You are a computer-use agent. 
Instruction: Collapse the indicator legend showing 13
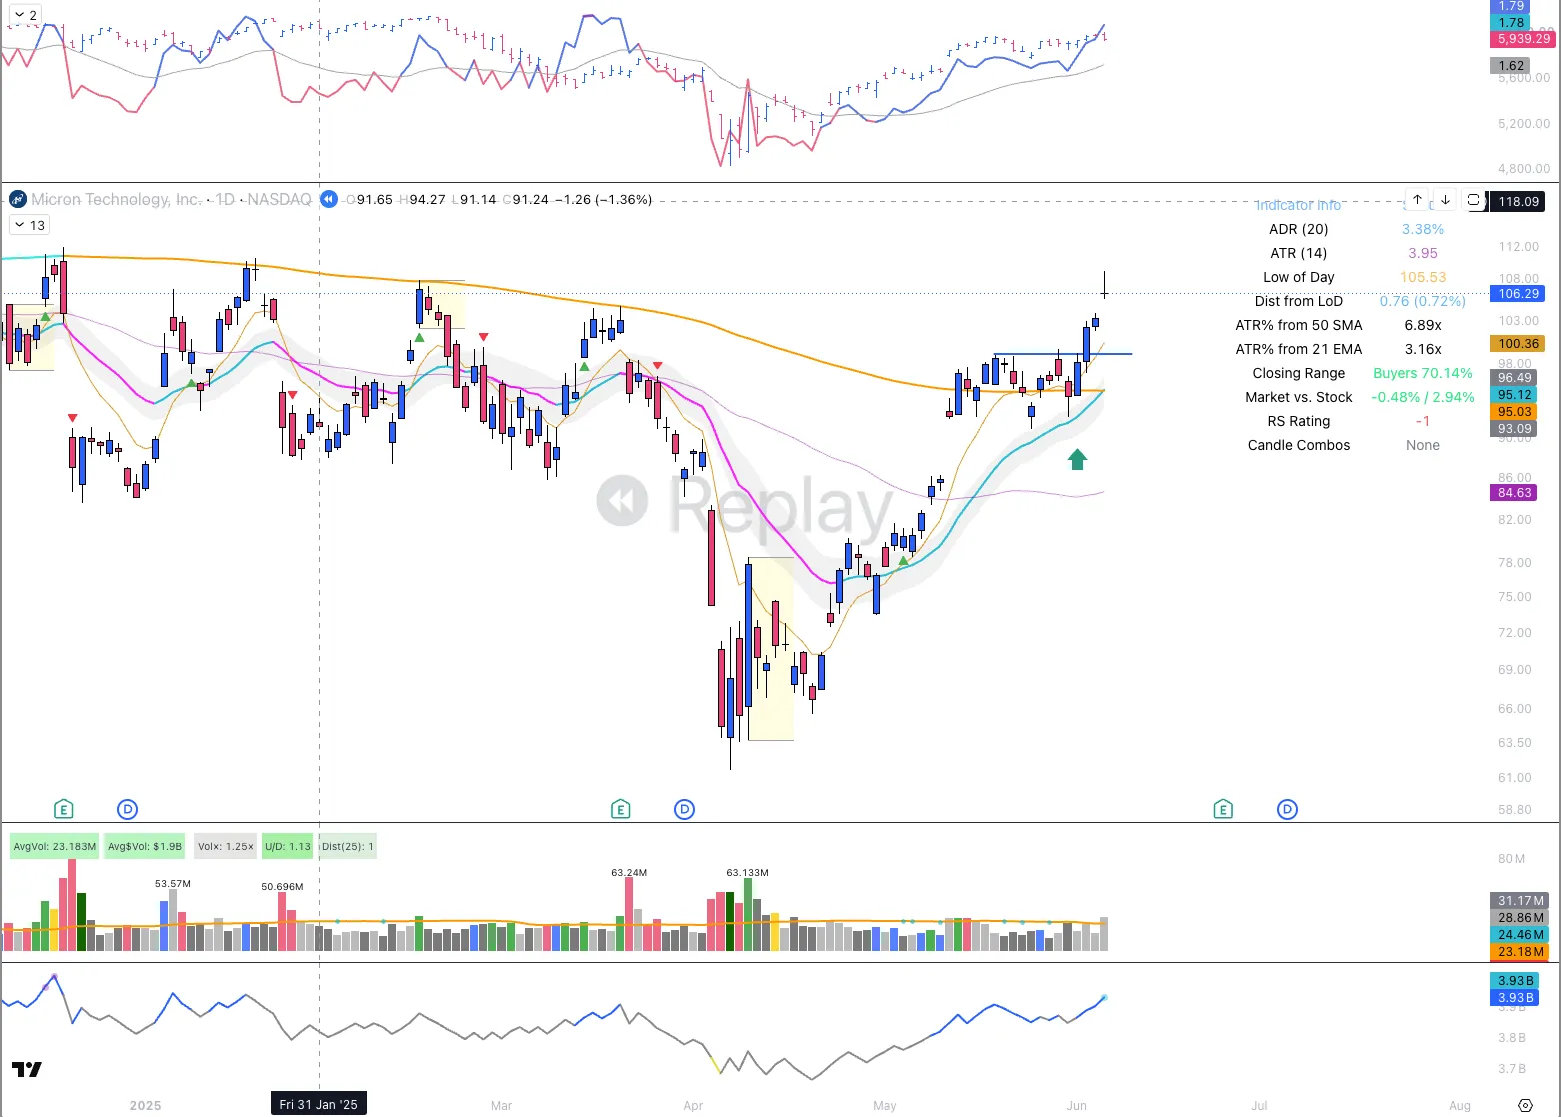coord(28,225)
